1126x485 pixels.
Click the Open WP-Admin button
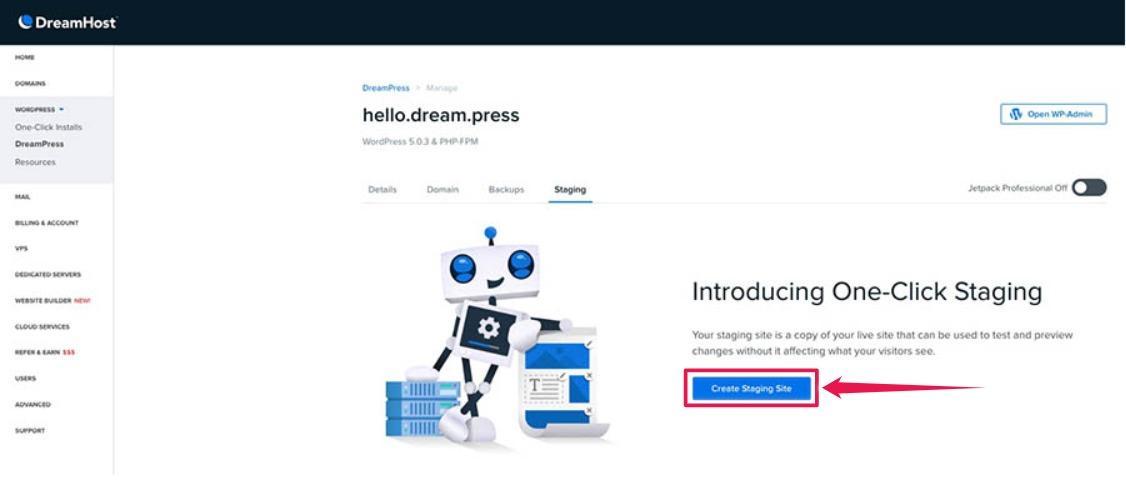(x=1053, y=114)
